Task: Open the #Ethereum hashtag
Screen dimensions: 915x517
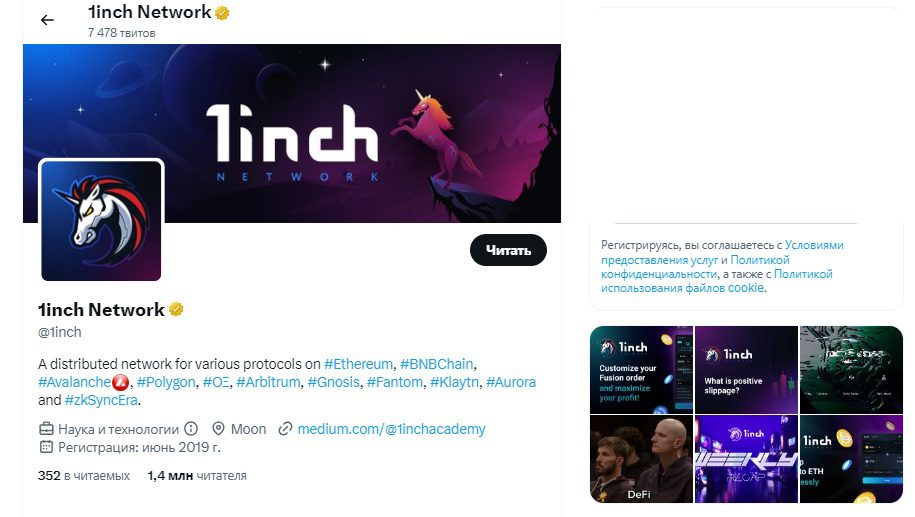Action: (x=358, y=364)
